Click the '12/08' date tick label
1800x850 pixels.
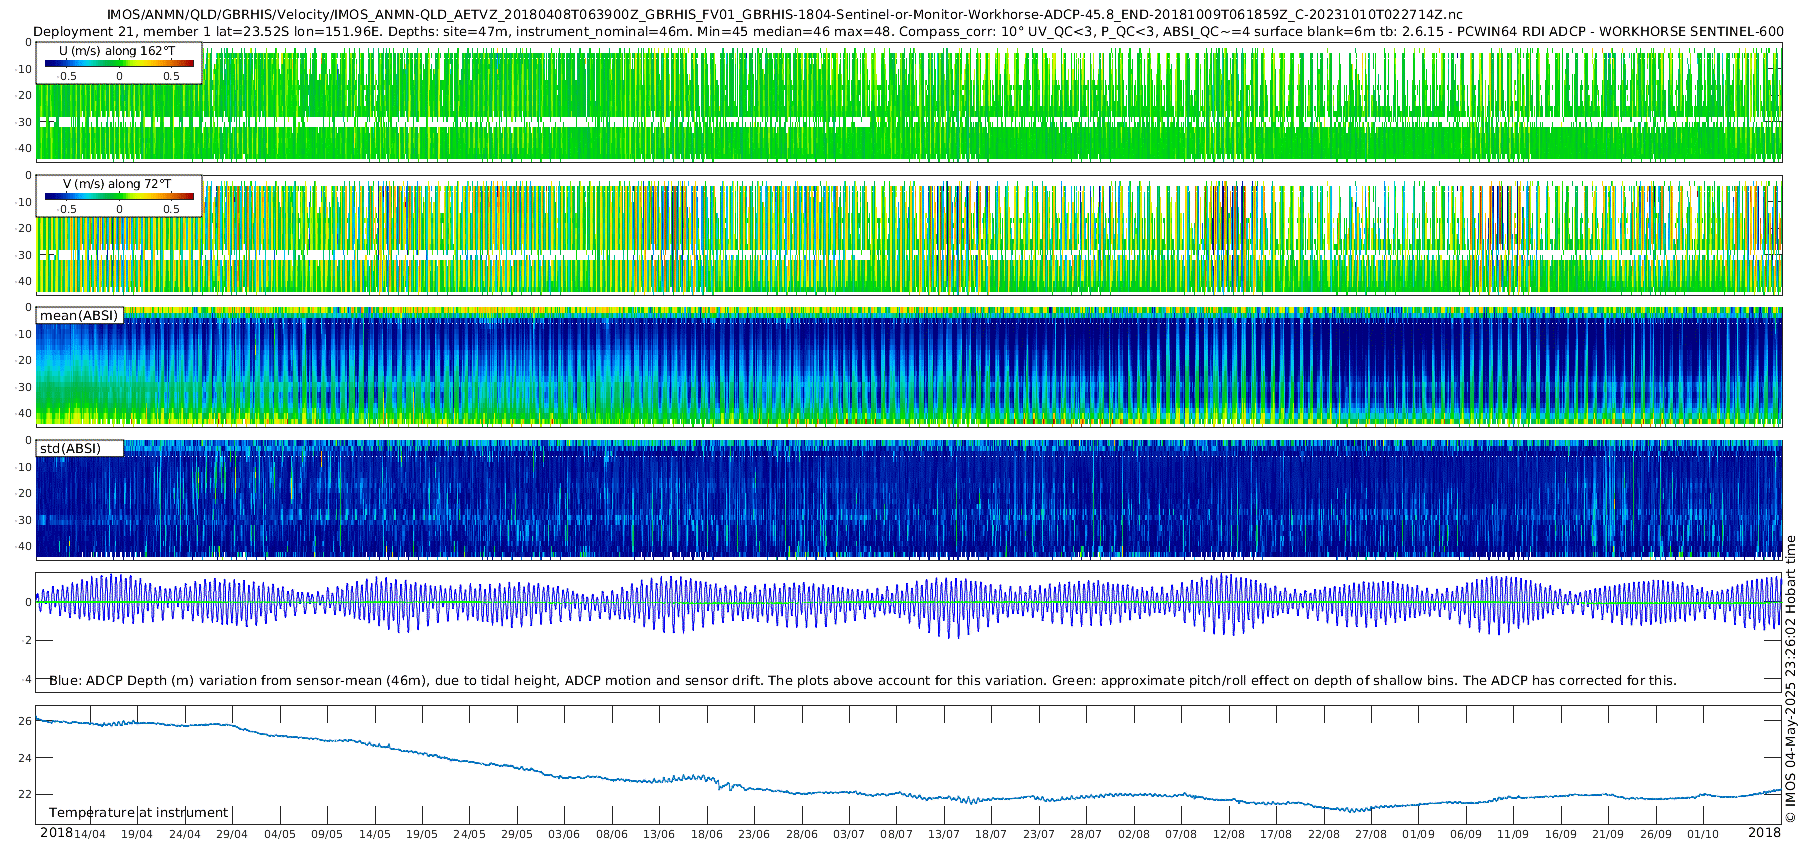click(x=1229, y=834)
